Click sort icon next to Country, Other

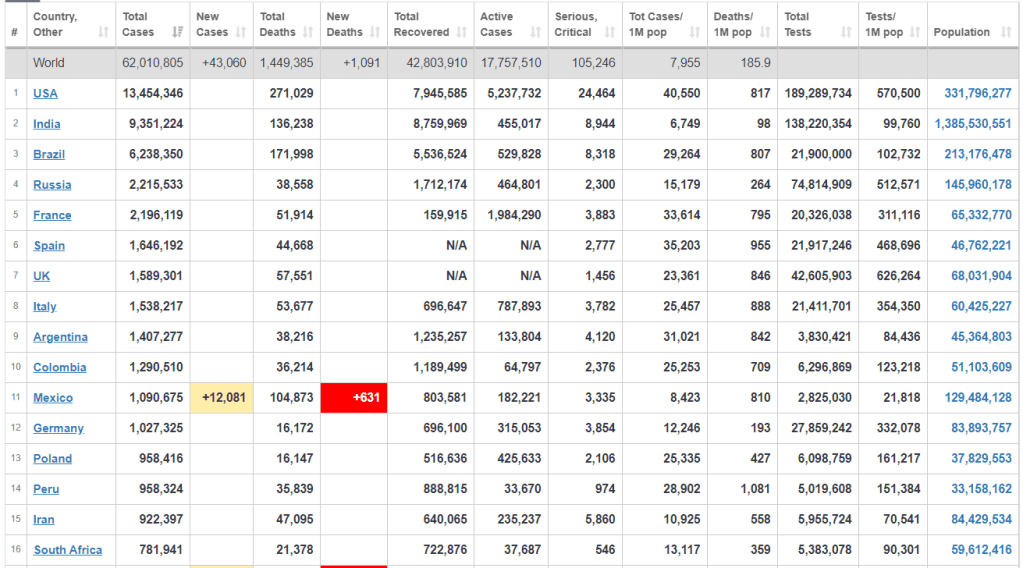click(x=103, y=33)
